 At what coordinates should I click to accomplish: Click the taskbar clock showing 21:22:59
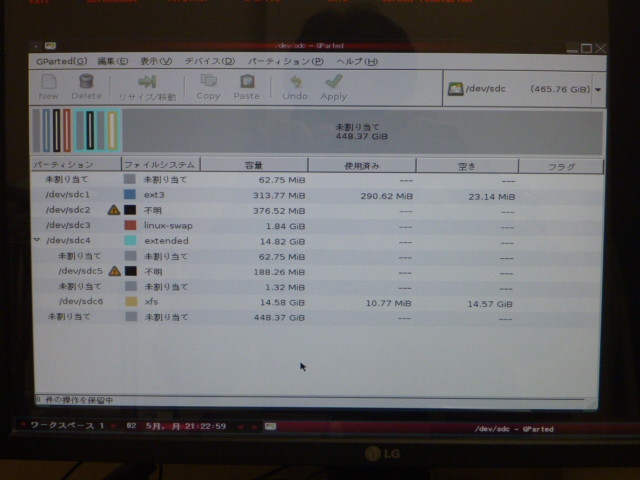tap(205, 426)
